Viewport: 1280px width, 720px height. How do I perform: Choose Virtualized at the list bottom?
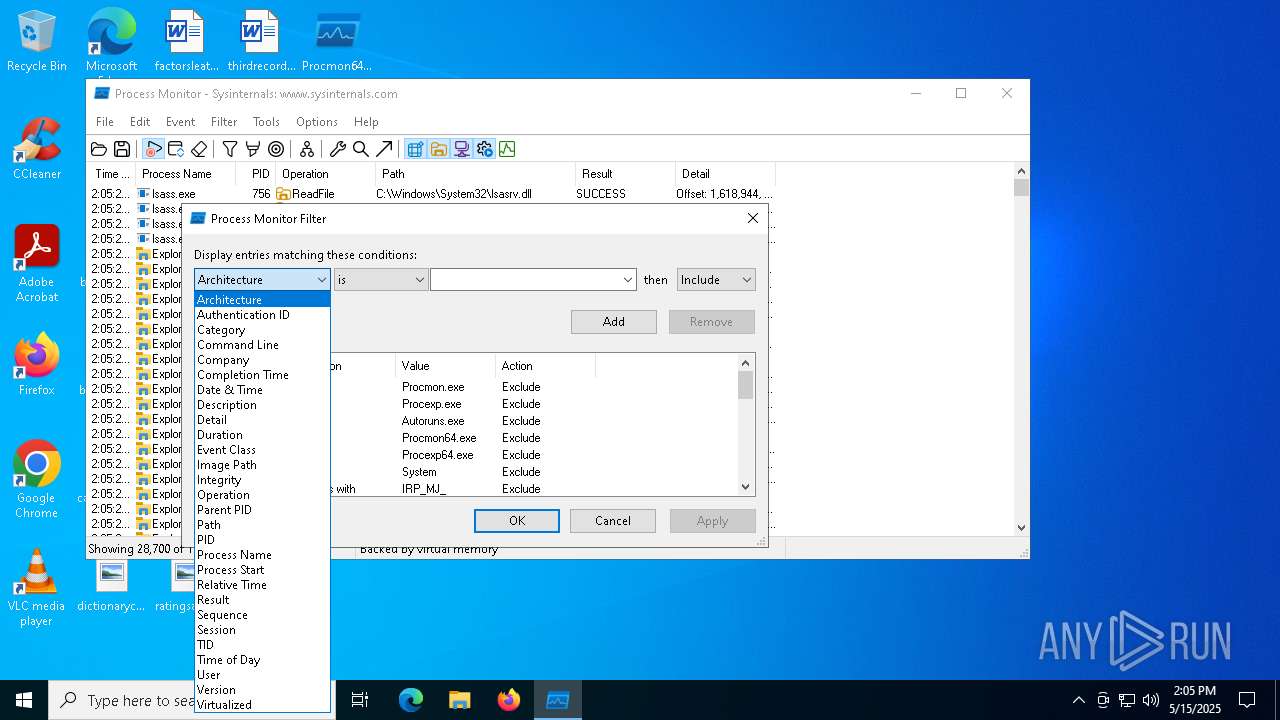coord(262,705)
